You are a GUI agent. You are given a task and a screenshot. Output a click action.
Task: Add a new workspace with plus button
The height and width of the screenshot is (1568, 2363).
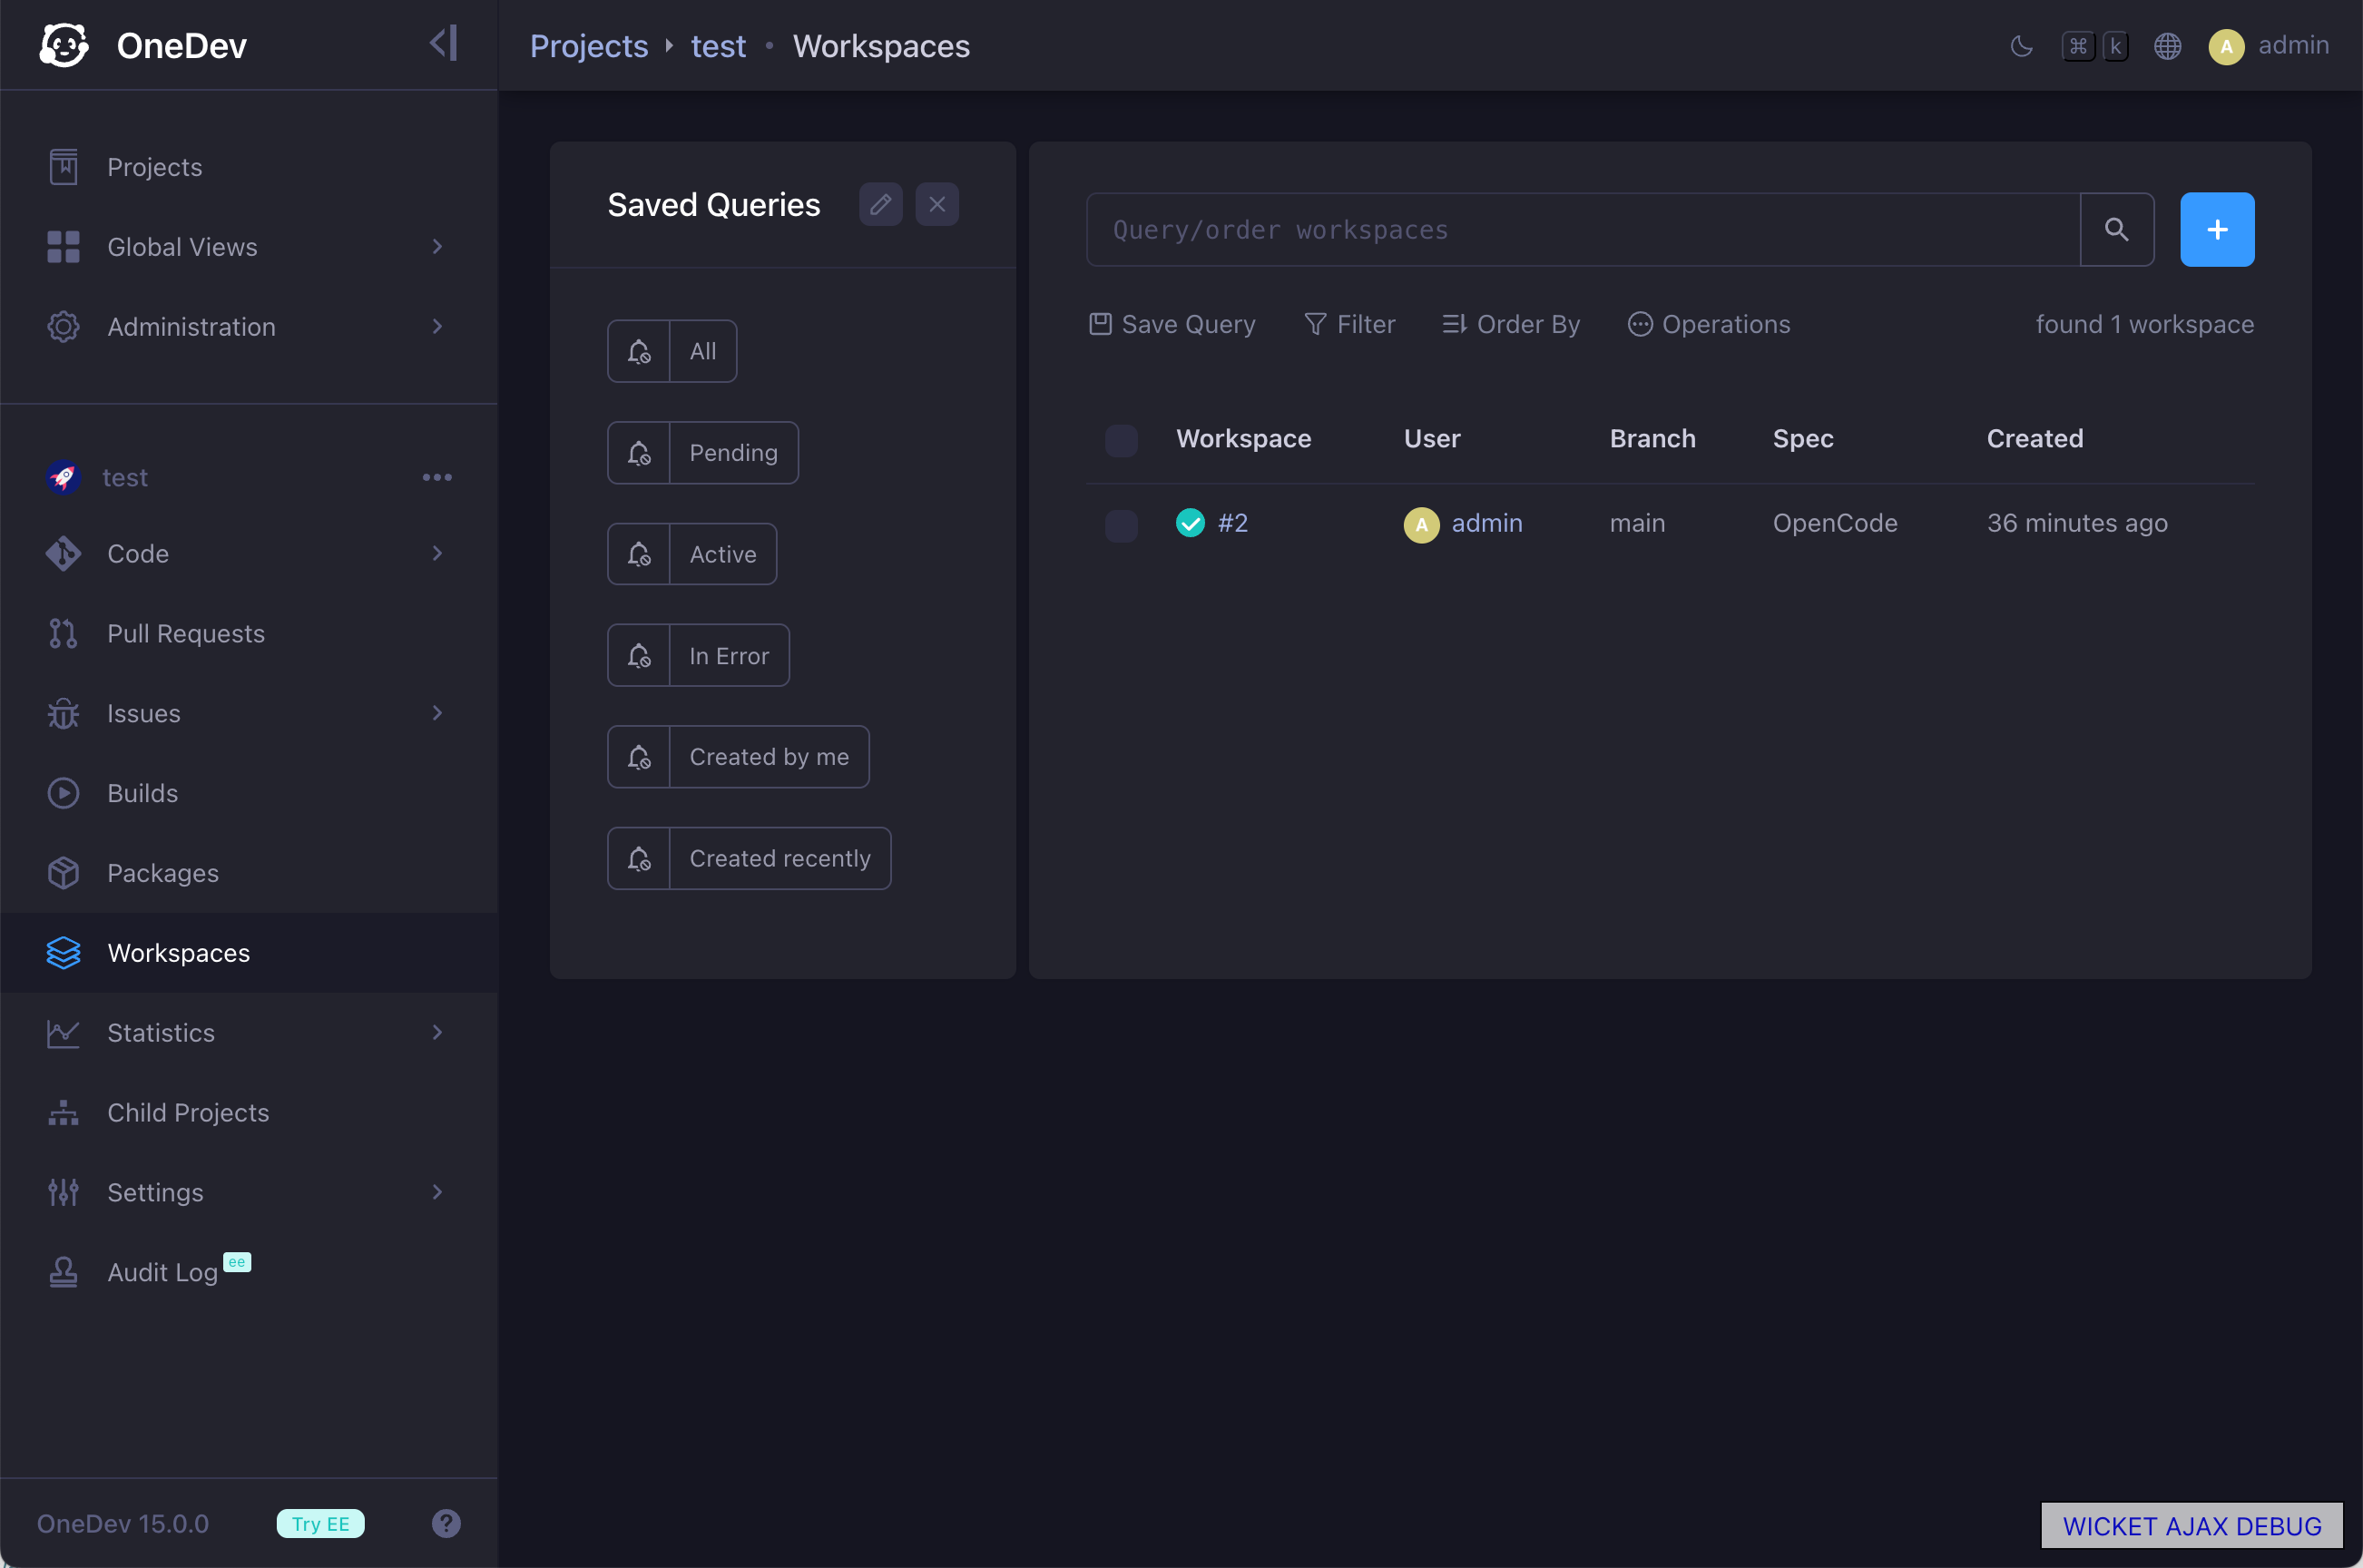pos(2217,229)
